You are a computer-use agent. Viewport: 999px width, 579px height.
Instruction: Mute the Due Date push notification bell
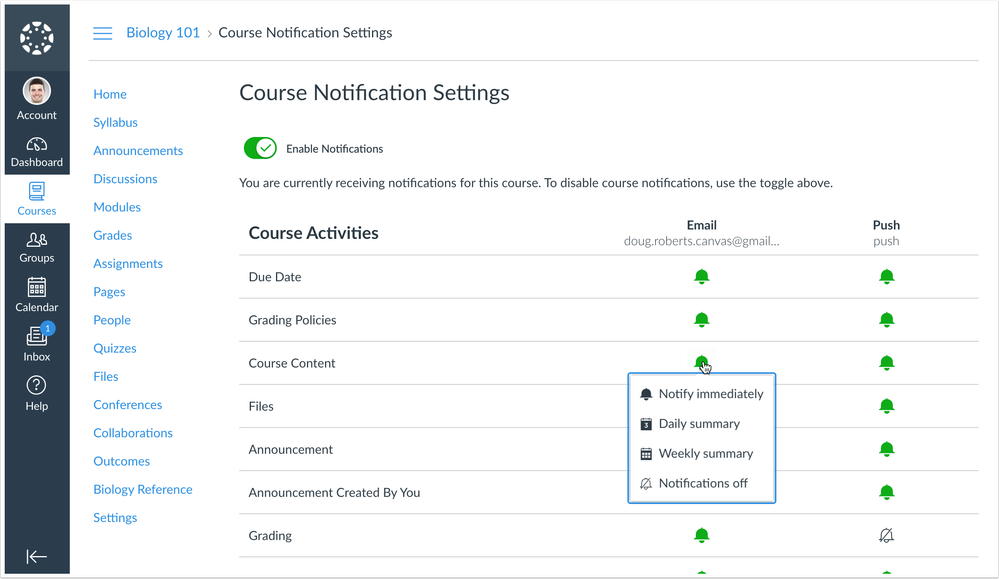[886, 276]
